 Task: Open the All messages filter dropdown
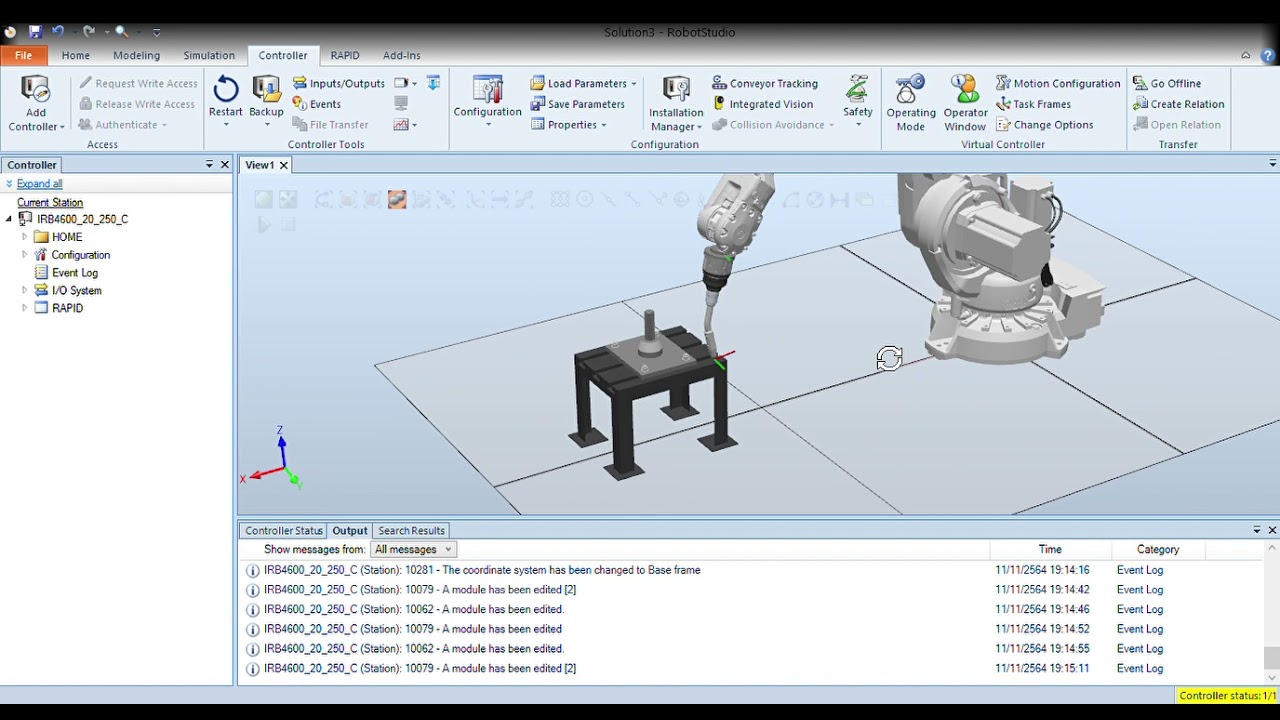click(x=413, y=550)
